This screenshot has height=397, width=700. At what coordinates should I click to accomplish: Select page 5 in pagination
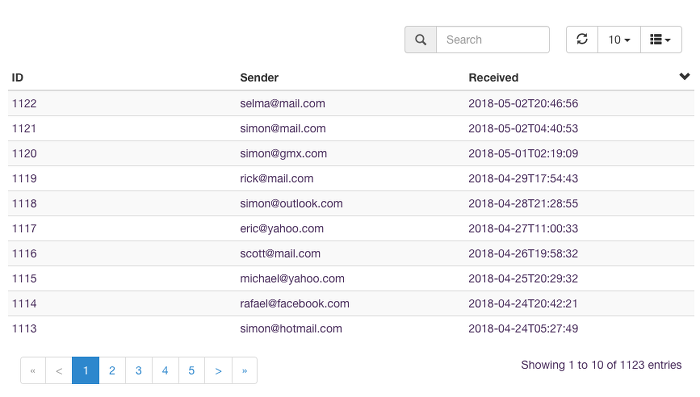pyautogui.click(x=192, y=370)
